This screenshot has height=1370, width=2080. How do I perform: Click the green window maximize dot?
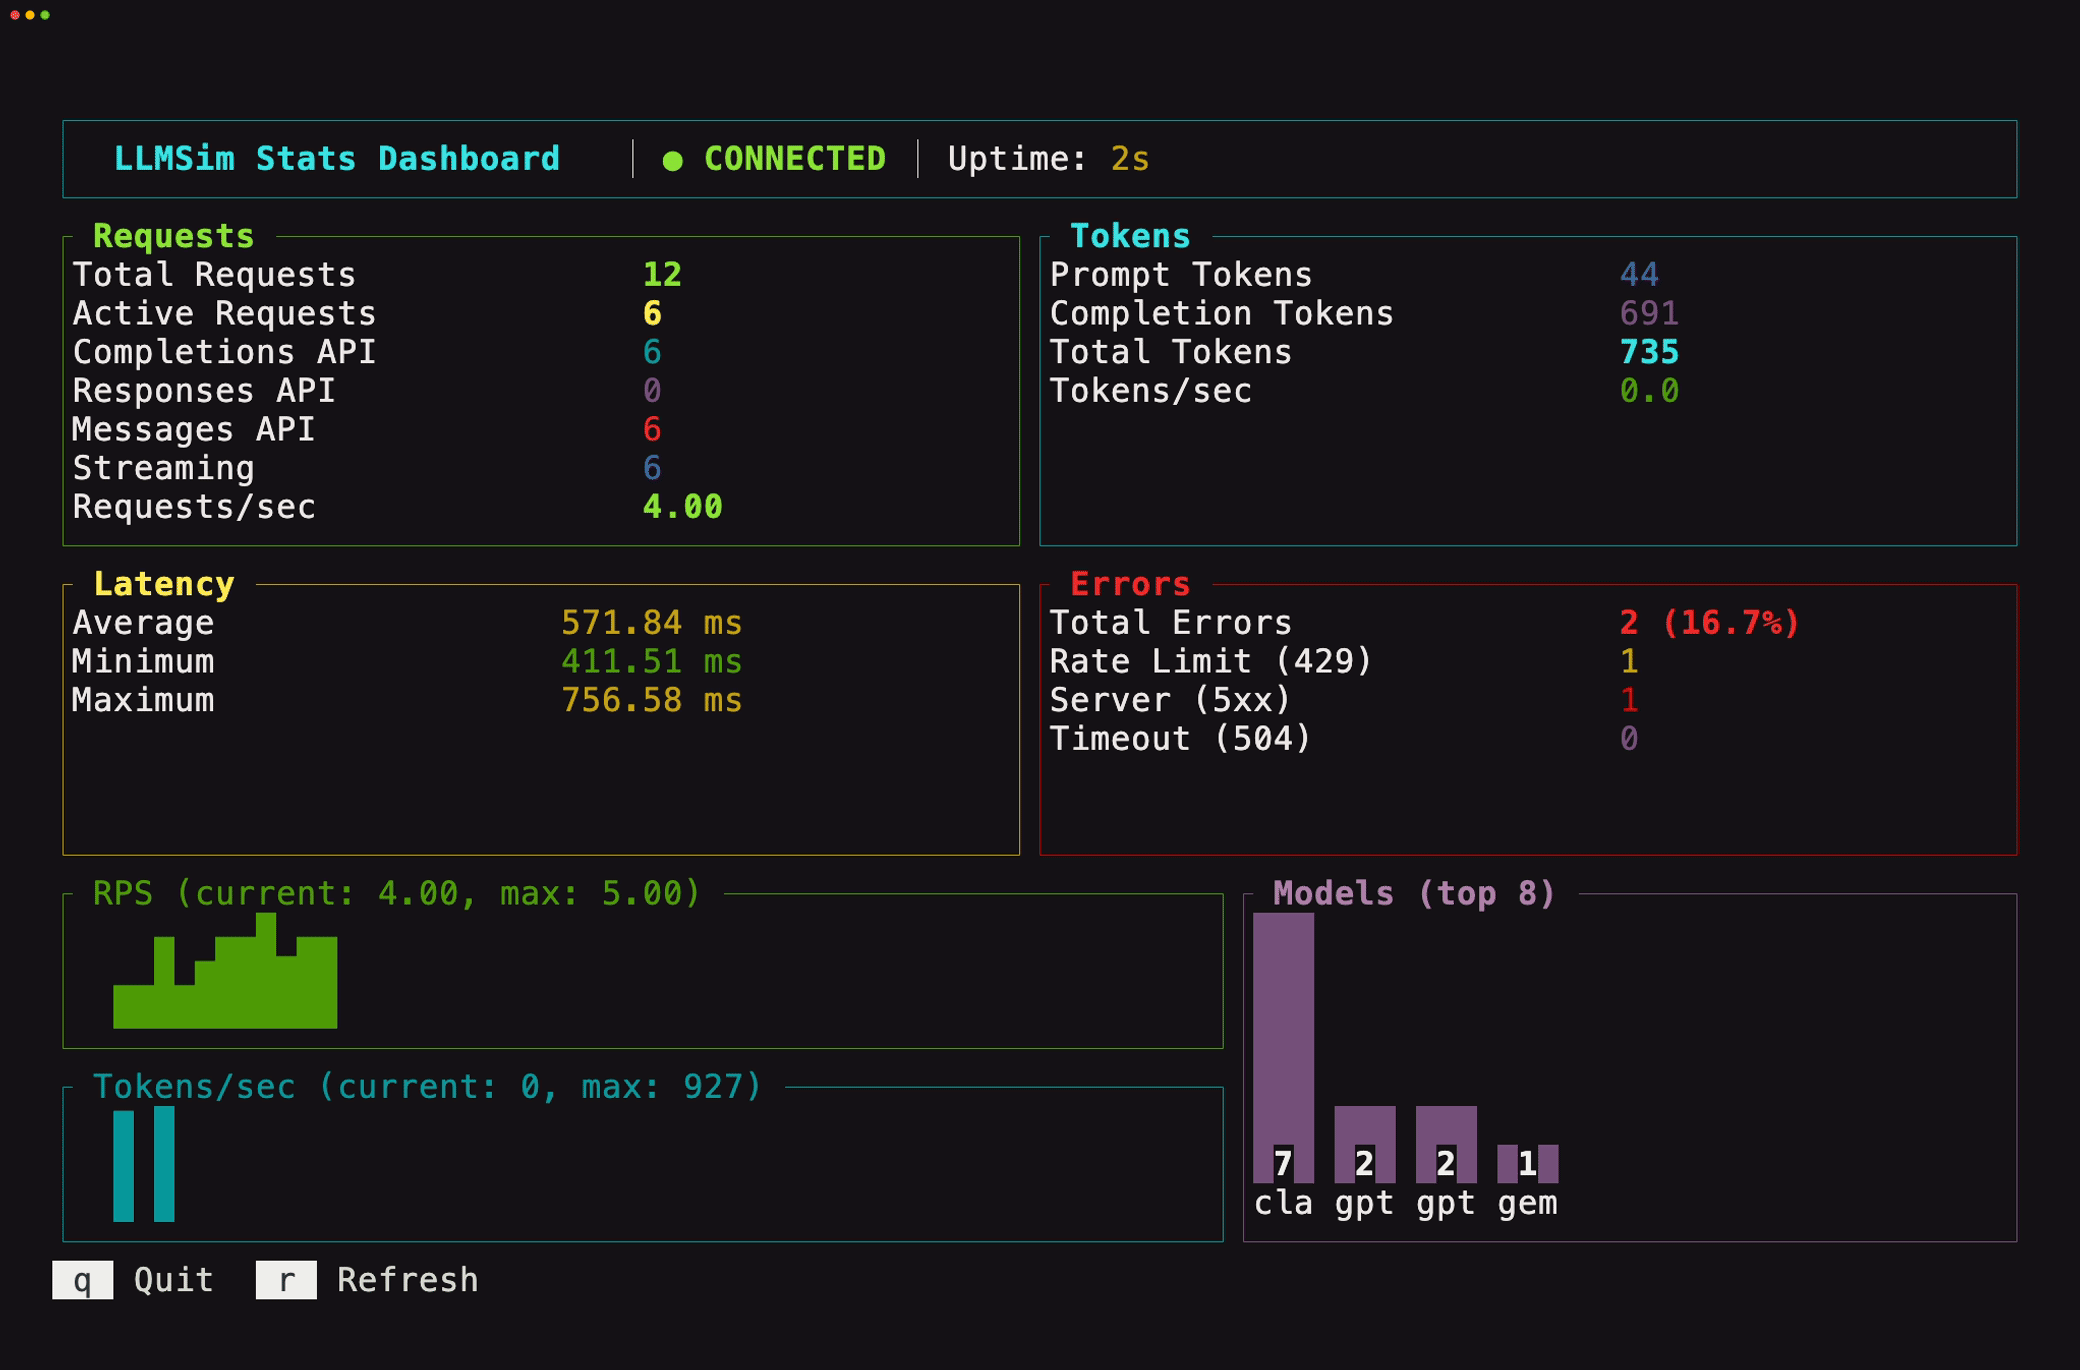click(45, 15)
